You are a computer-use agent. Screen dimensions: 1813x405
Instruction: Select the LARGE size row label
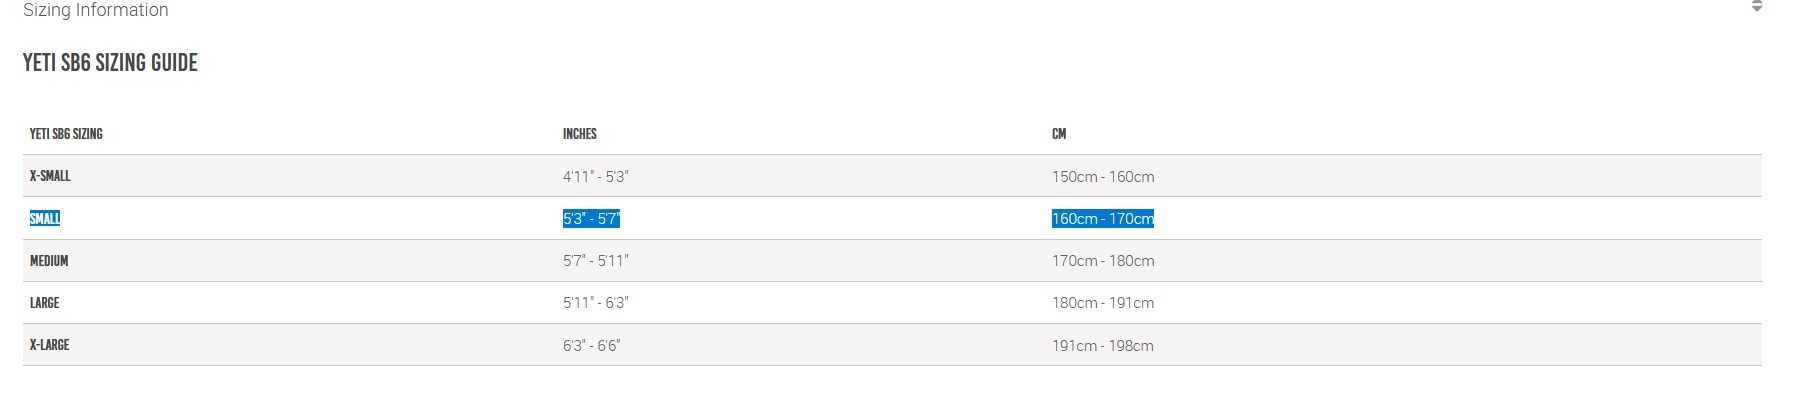(x=45, y=303)
